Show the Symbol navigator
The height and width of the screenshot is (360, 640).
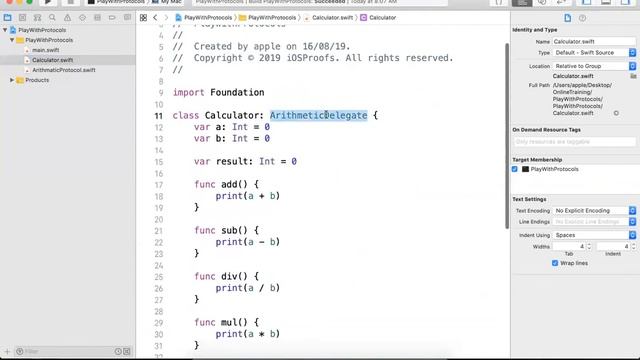tap(37, 18)
